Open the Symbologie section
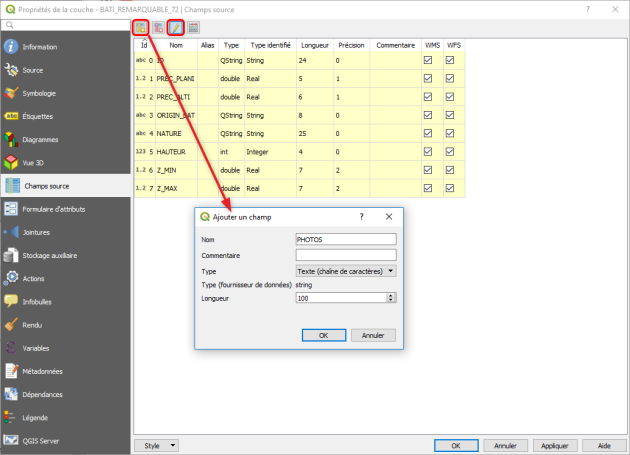This screenshot has height=455, width=630. pos(65,93)
